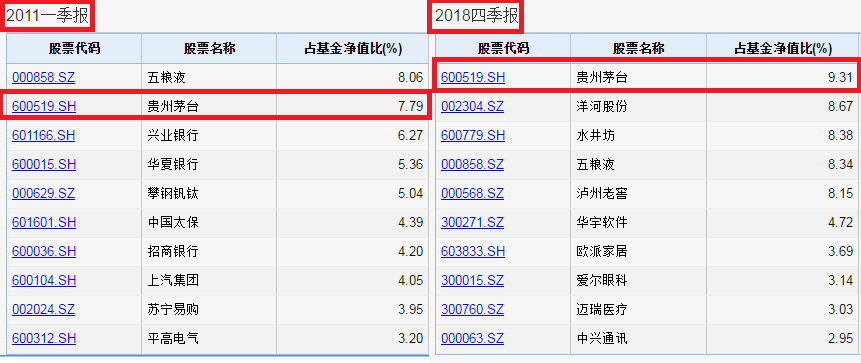This screenshot has height=363, width=861.
Task: Open 600519.SH link in the 2018 table
Action: point(473,77)
